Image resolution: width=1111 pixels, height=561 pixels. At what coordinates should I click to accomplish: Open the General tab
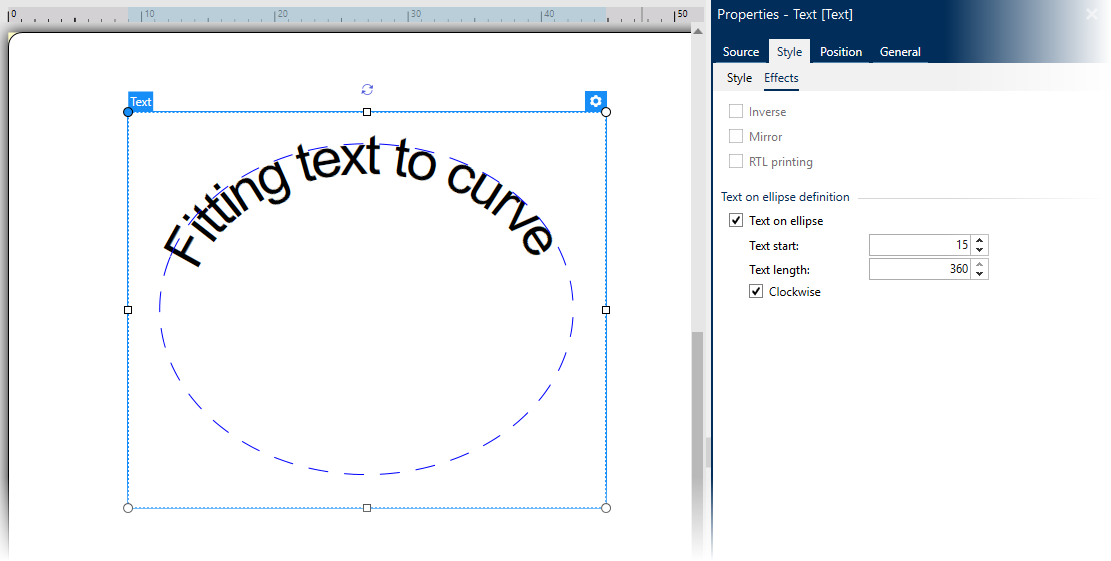[900, 52]
